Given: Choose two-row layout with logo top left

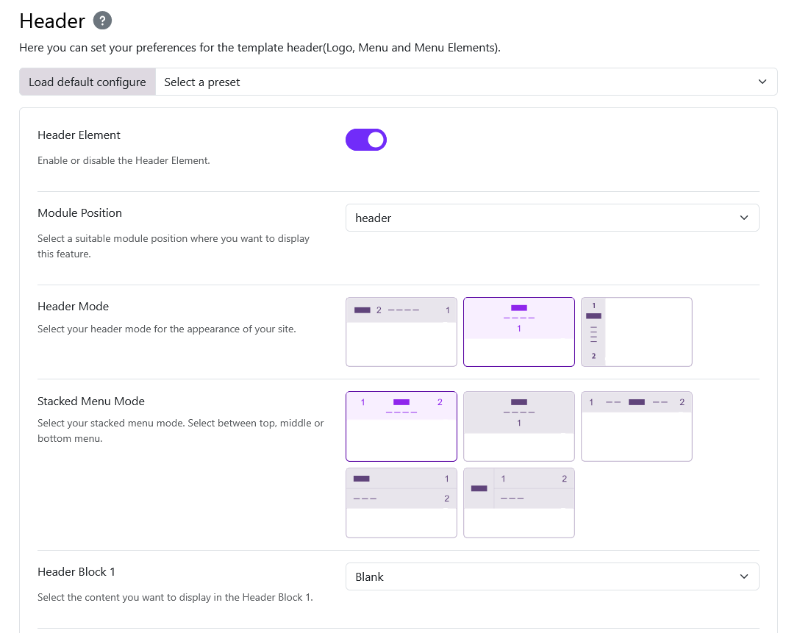Looking at the screenshot, I should pyautogui.click(x=401, y=503).
